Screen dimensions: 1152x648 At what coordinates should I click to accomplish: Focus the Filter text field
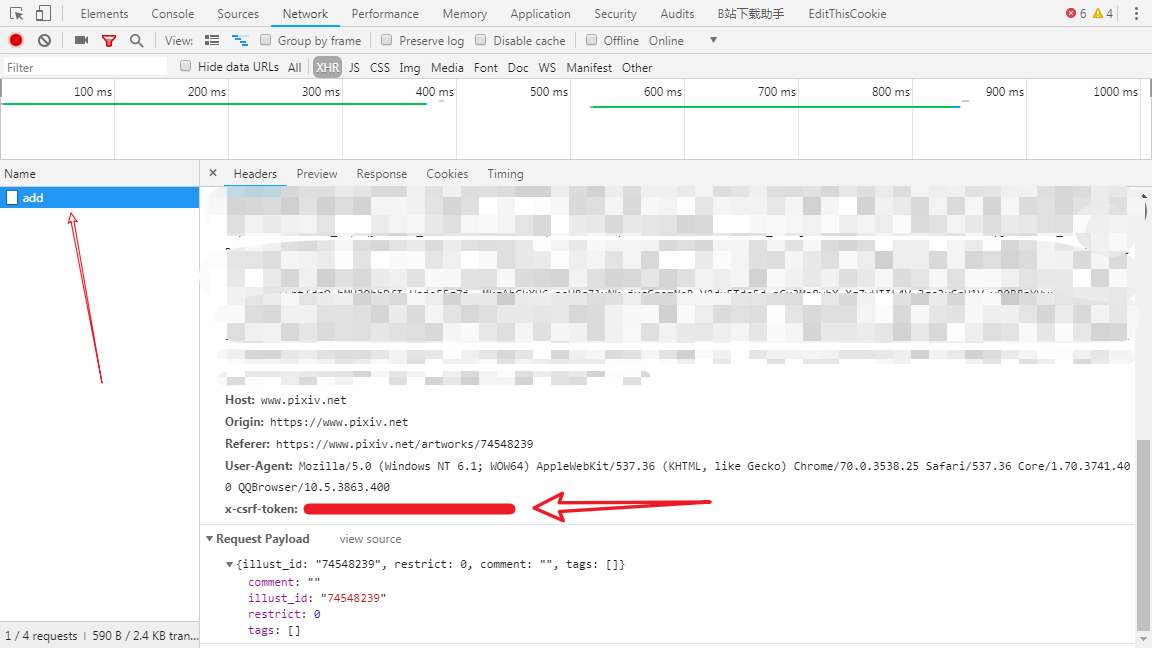(x=85, y=67)
